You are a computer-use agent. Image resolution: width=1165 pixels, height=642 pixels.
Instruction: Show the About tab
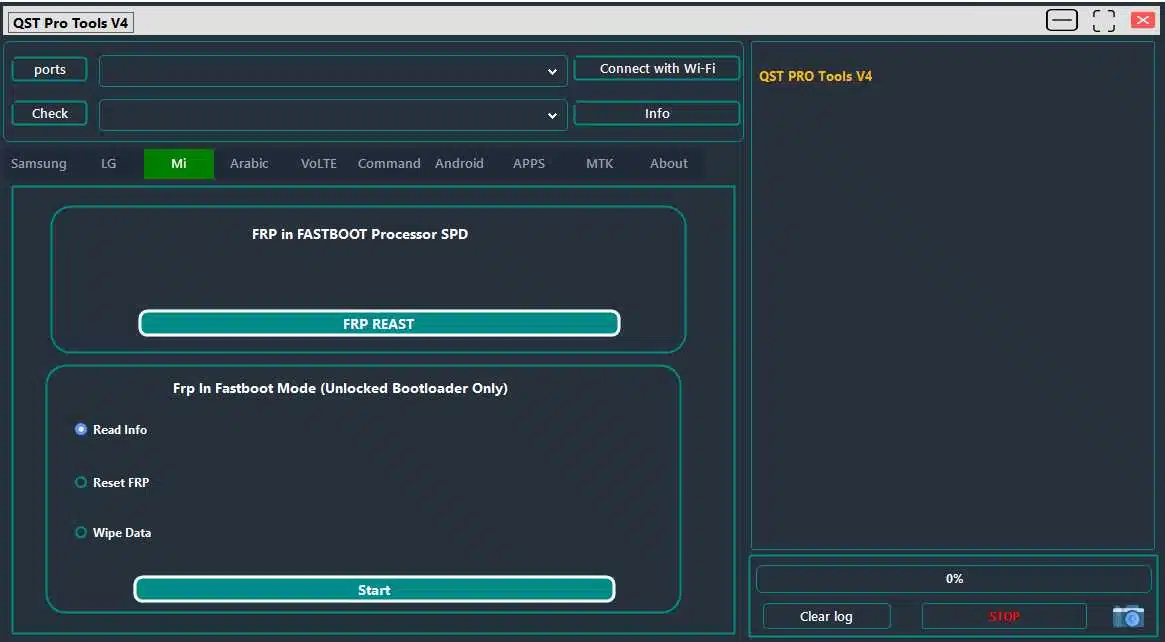pos(669,163)
